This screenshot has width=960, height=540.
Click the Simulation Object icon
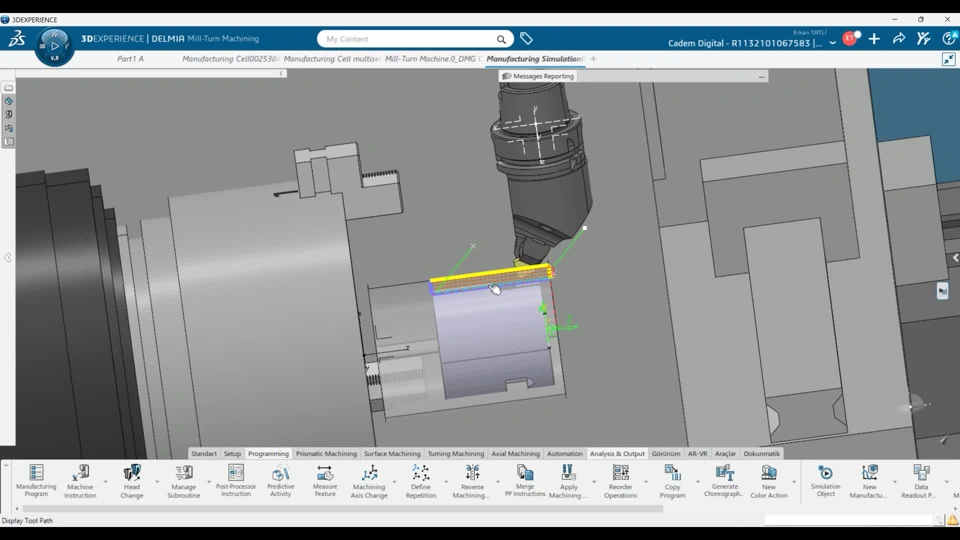pyautogui.click(x=825, y=474)
